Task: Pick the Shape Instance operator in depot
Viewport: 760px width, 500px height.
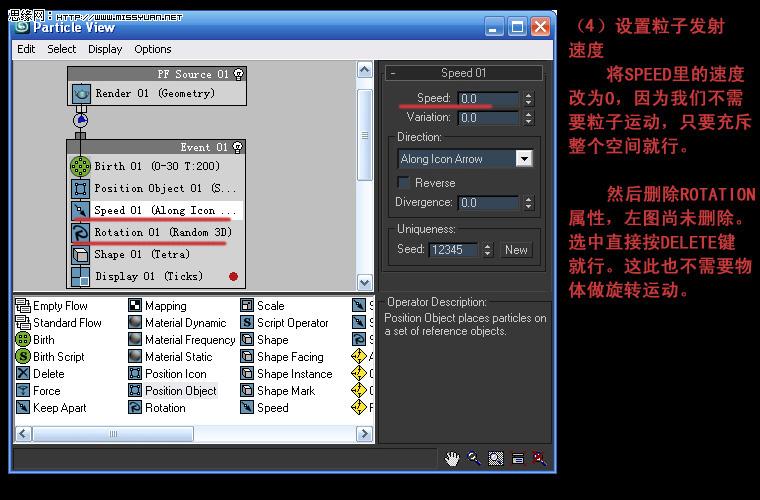Action: pos(287,374)
